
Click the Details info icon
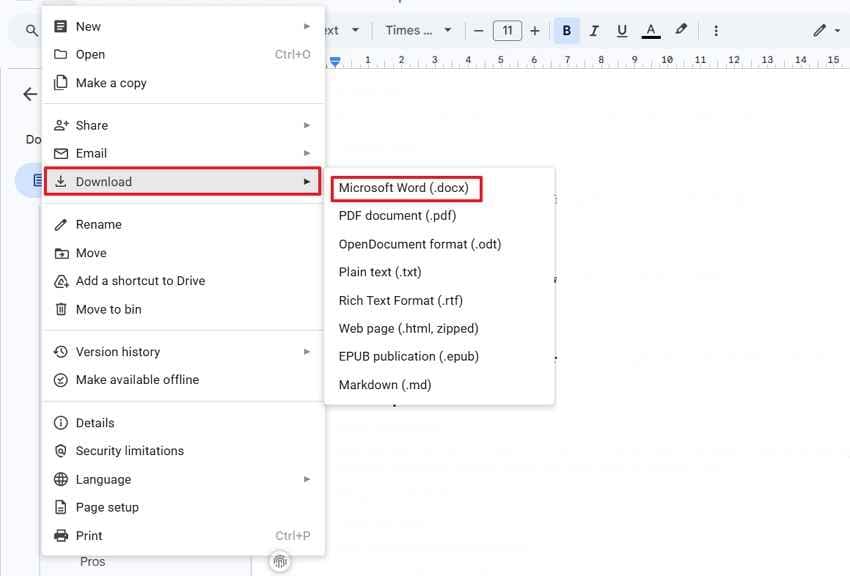[x=61, y=423]
